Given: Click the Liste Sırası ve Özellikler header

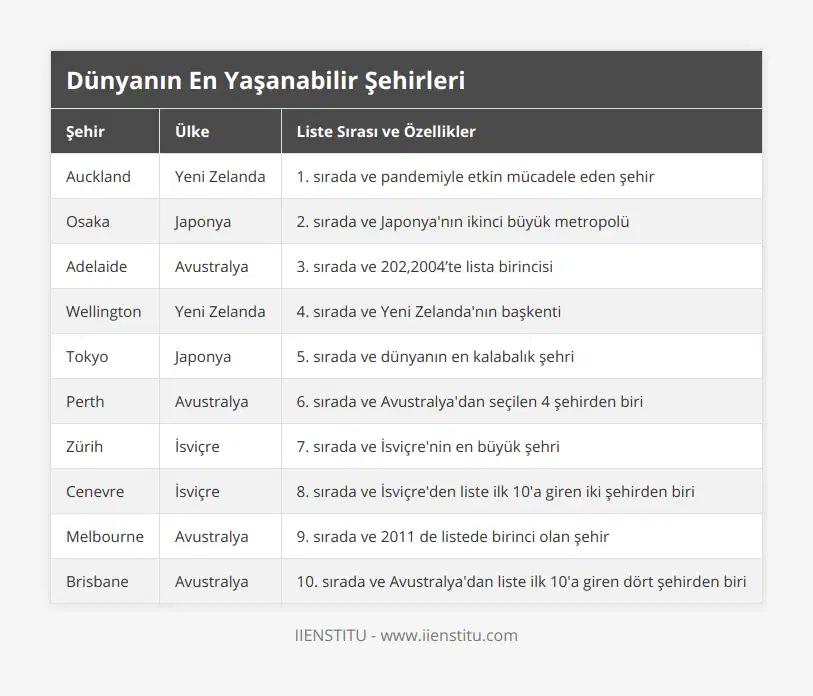Looking at the screenshot, I should [381, 131].
